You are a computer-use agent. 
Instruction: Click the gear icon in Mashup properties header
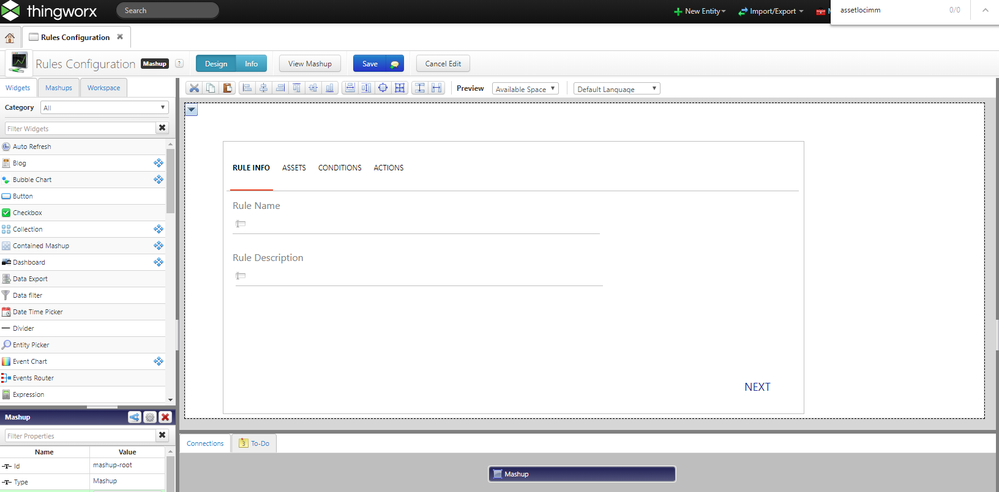click(150, 417)
